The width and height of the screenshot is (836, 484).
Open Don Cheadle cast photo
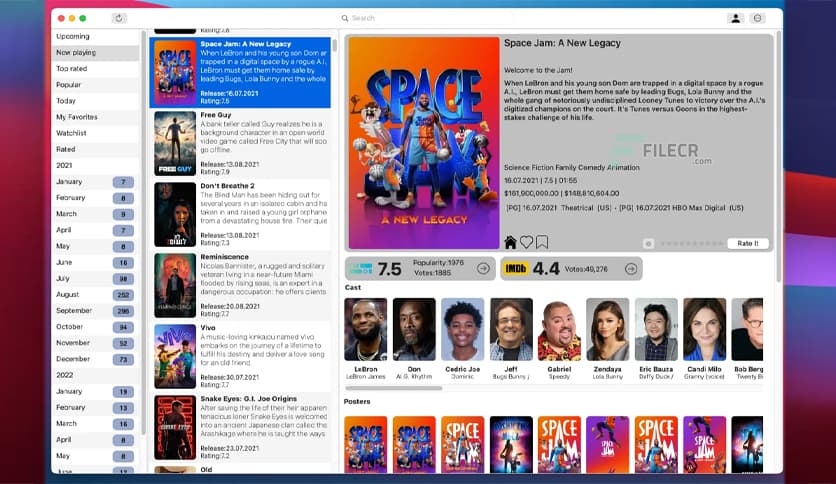pyautogui.click(x=414, y=329)
